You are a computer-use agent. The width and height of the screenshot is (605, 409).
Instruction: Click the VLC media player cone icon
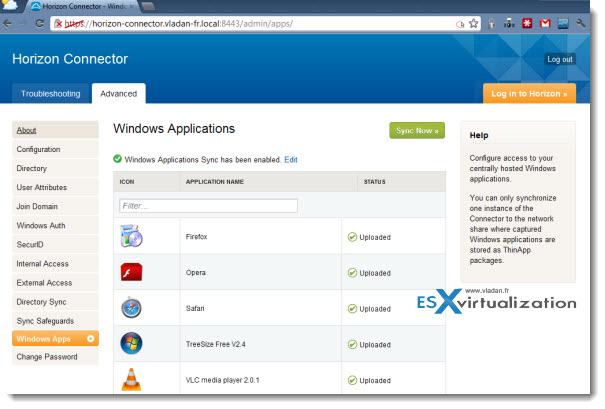pyautogui.click(x=132, y=380)
